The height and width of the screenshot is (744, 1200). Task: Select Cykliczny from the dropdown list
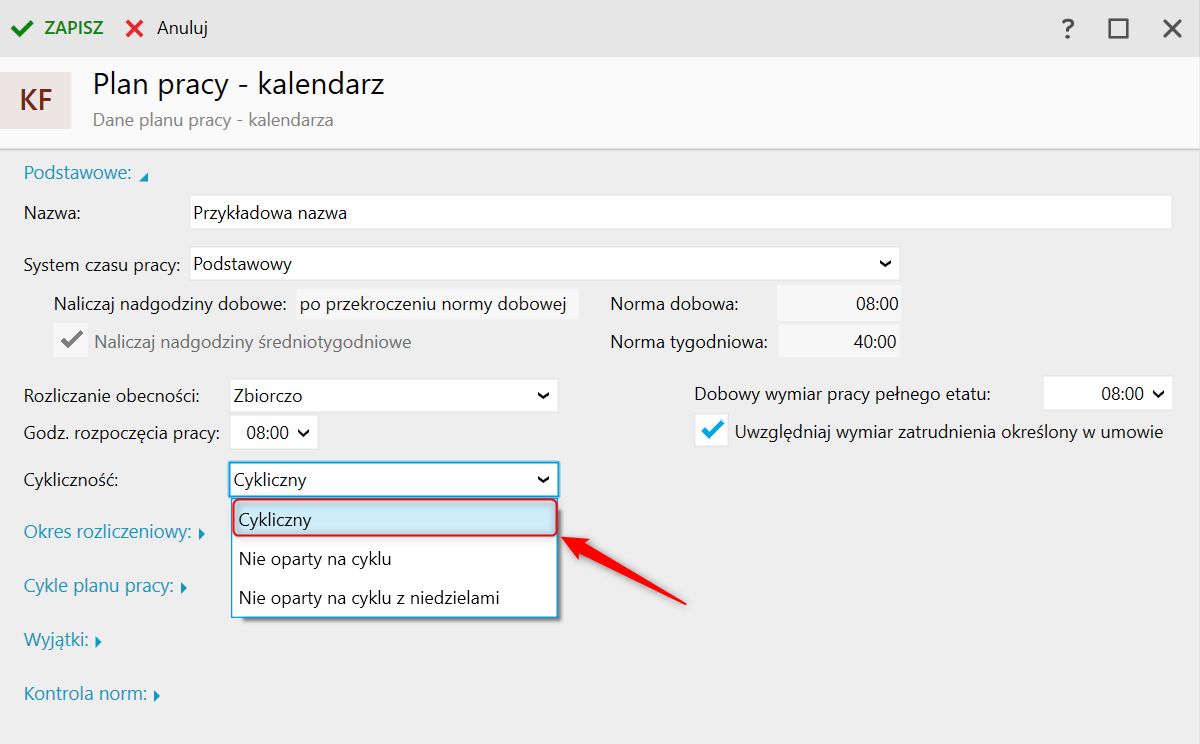tap(394, 520)
